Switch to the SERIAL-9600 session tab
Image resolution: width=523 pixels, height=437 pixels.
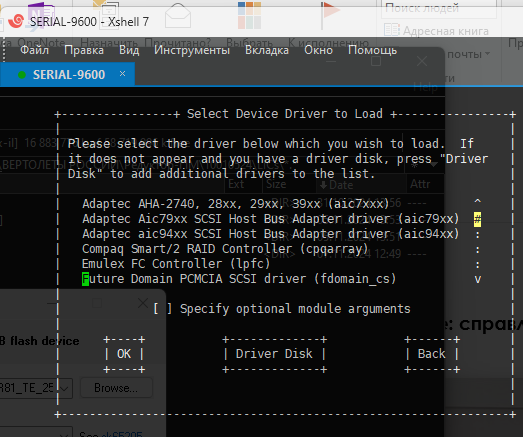(x=68, y=74)
